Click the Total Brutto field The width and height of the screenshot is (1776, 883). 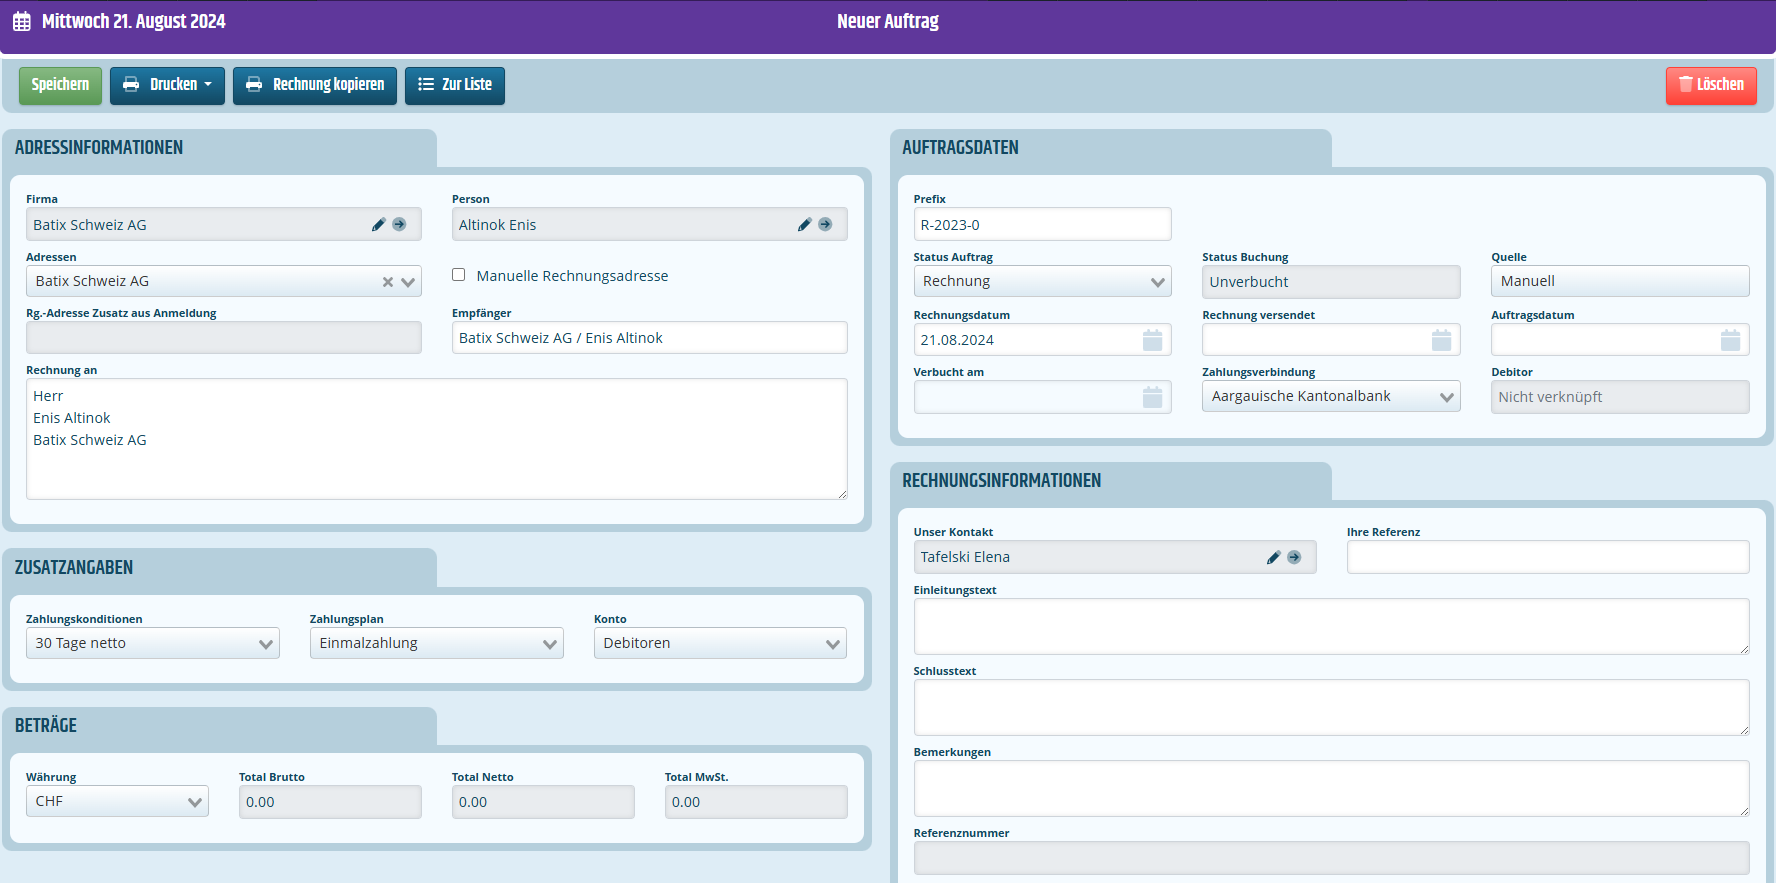point(330,802)
